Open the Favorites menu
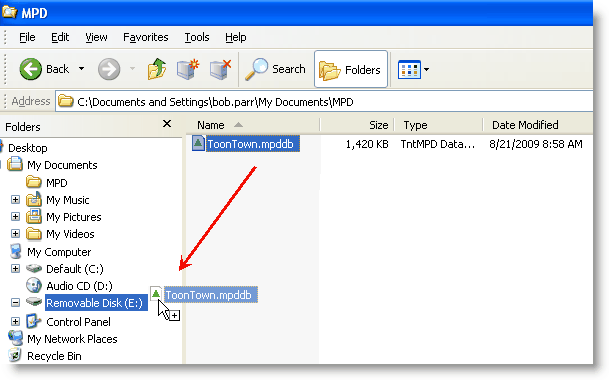This screenshot has width=609, height=380. pos(146,37)
